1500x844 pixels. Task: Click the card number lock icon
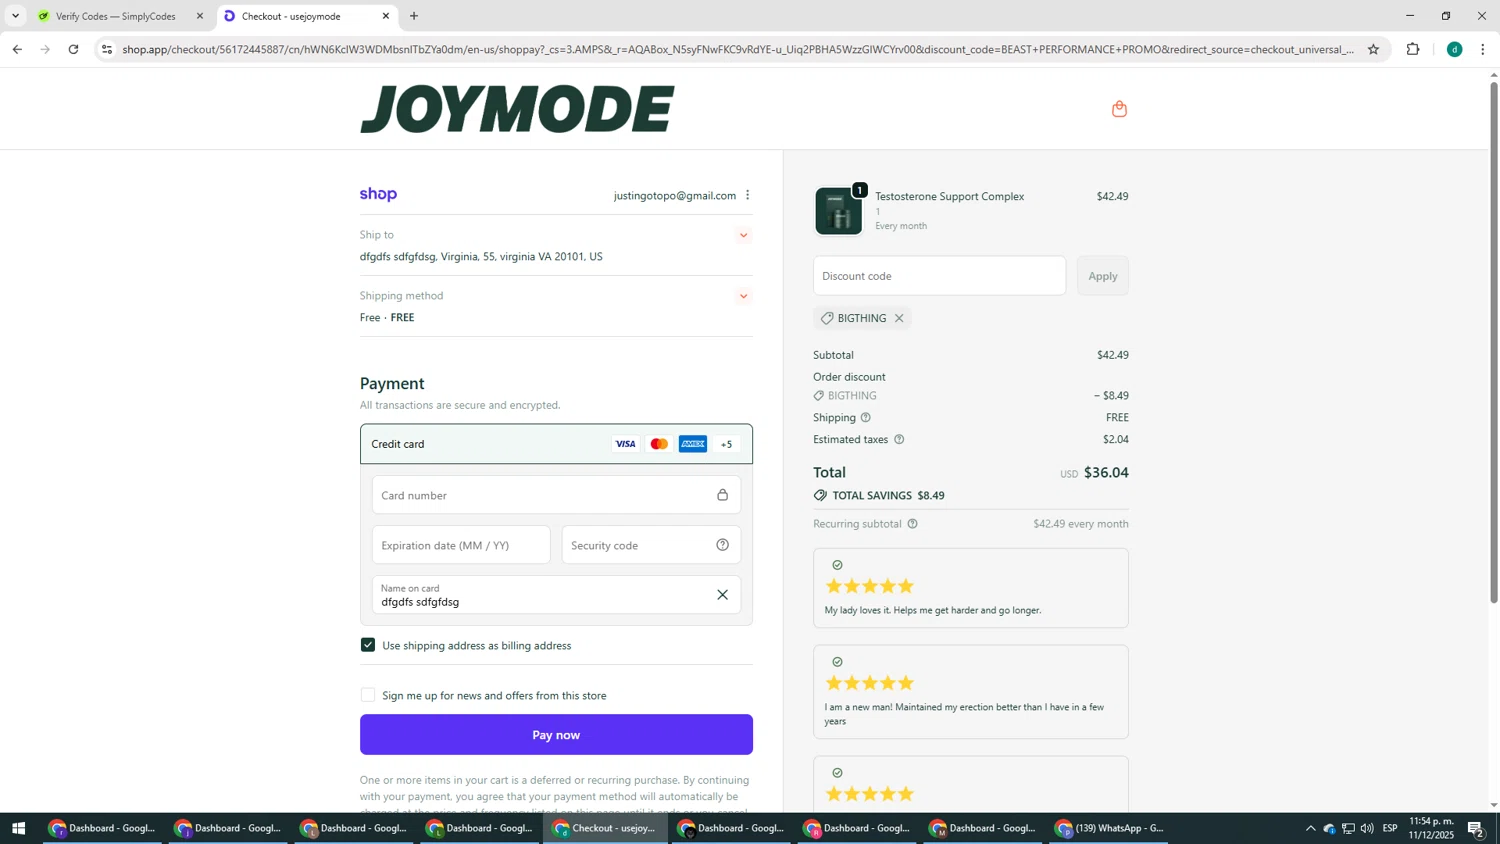[x=722, y=495]
